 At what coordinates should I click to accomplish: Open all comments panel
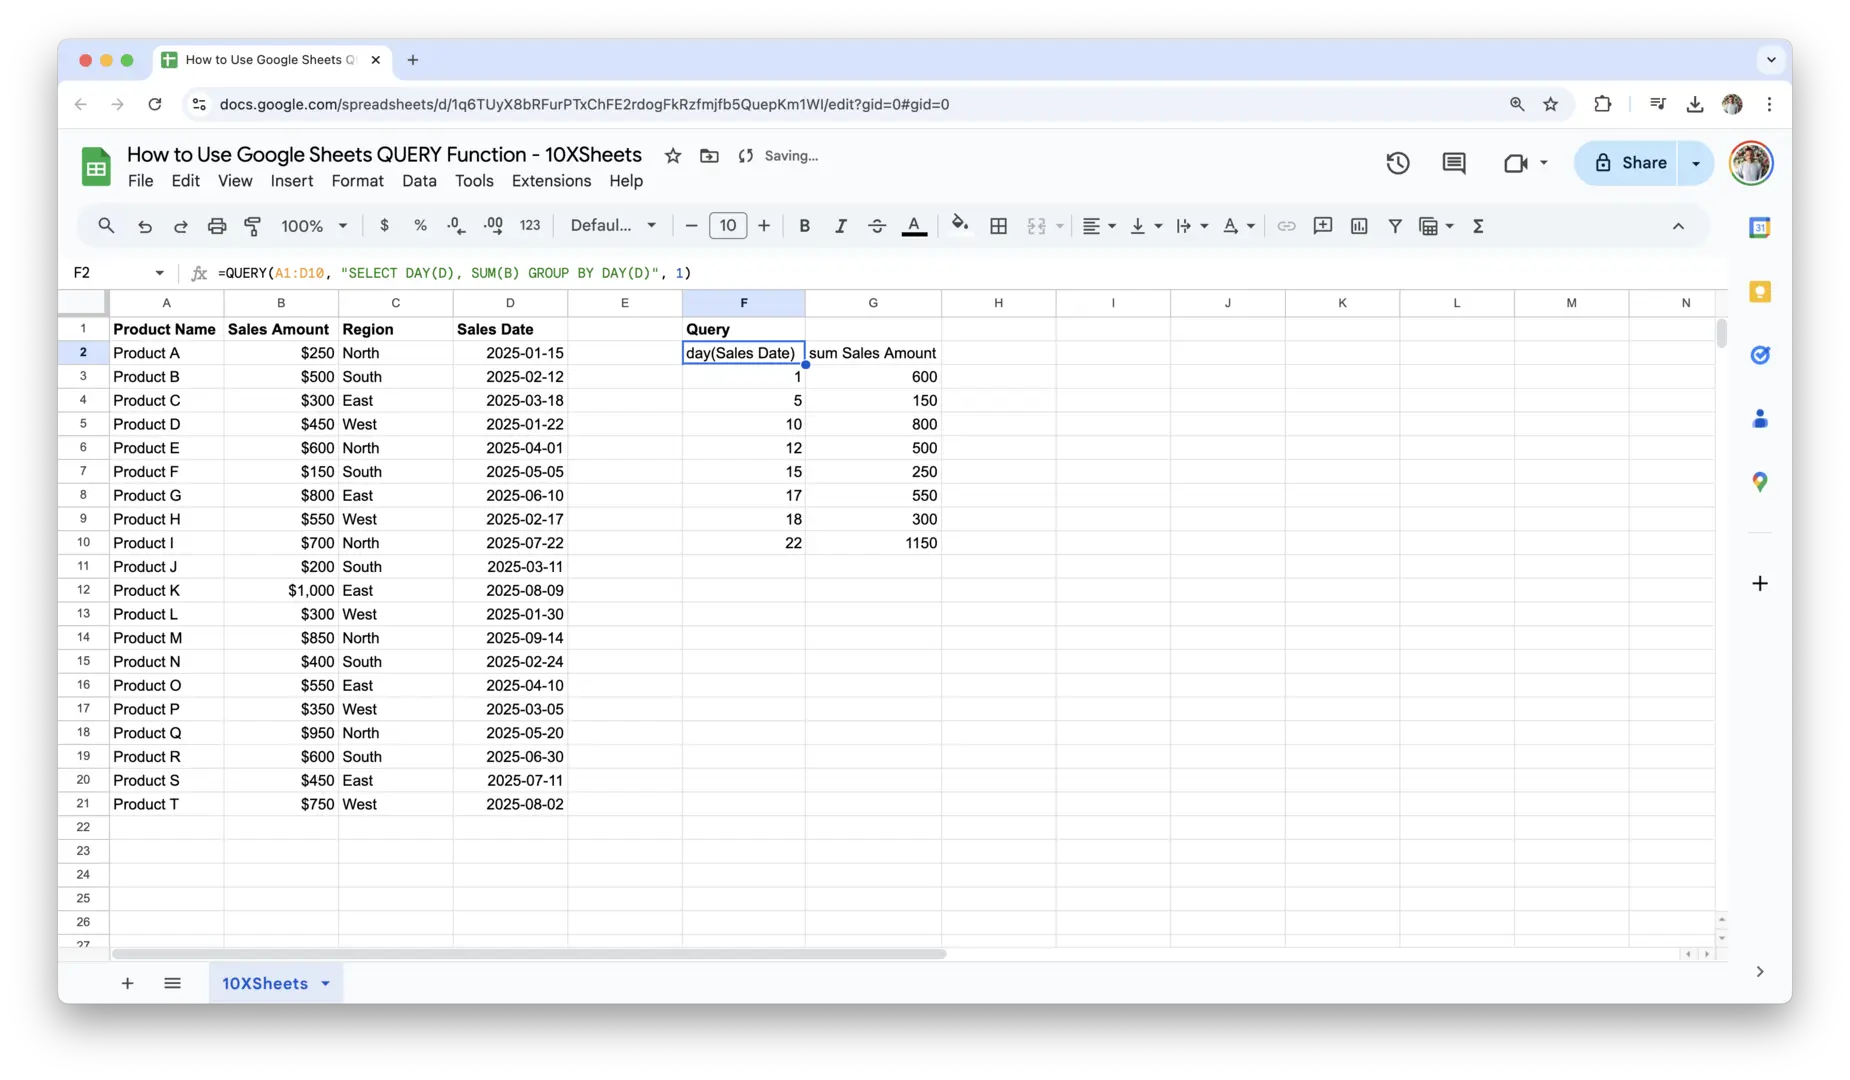pyautogui.click(x=1454, y=163)
